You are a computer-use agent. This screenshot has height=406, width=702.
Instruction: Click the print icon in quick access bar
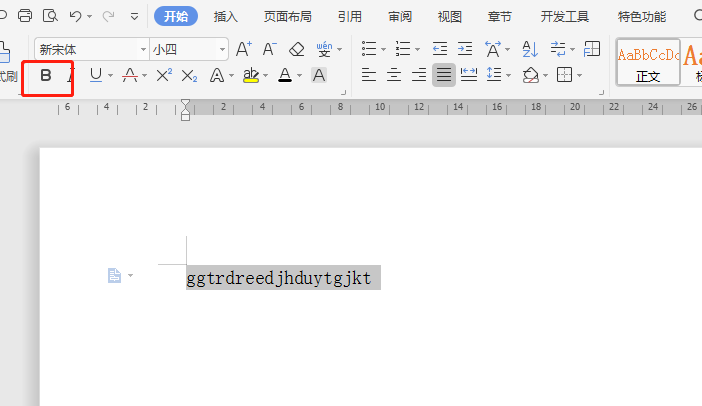(x=26, y=16)
